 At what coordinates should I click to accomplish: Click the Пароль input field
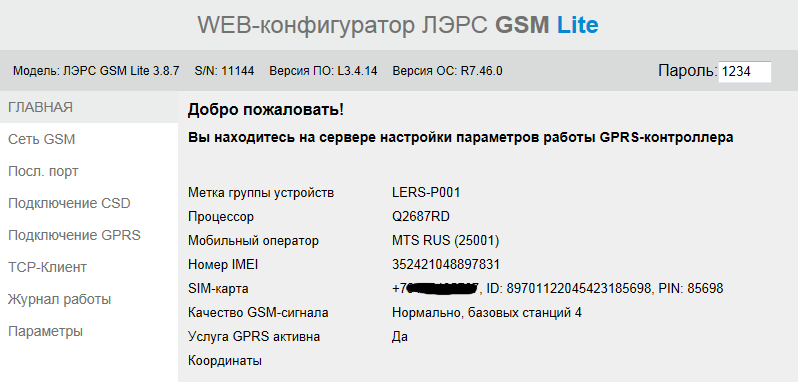744,72
